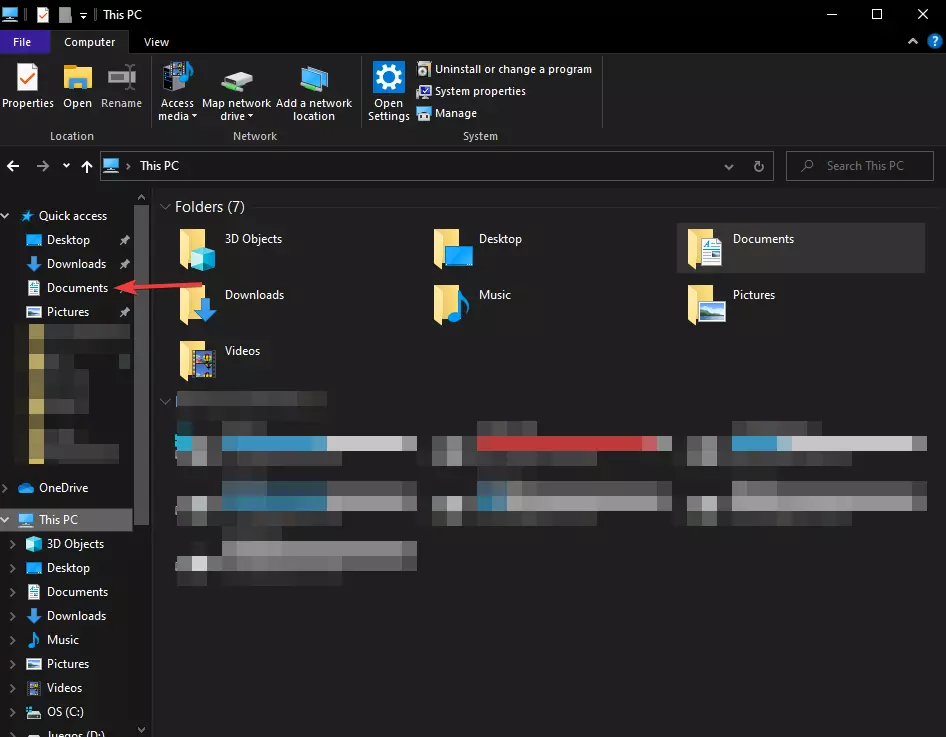The width and height of the screenshot is (946, 737).
Task: Click the Up directory arrow
Action: point(87,166)
